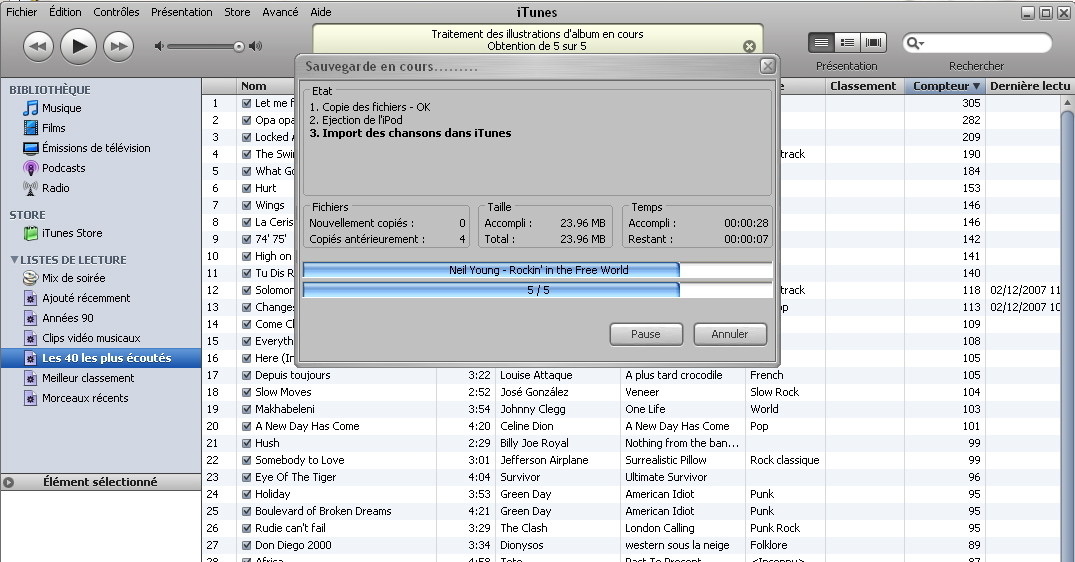Select the Rudie can't fail track name

point(290,528)
